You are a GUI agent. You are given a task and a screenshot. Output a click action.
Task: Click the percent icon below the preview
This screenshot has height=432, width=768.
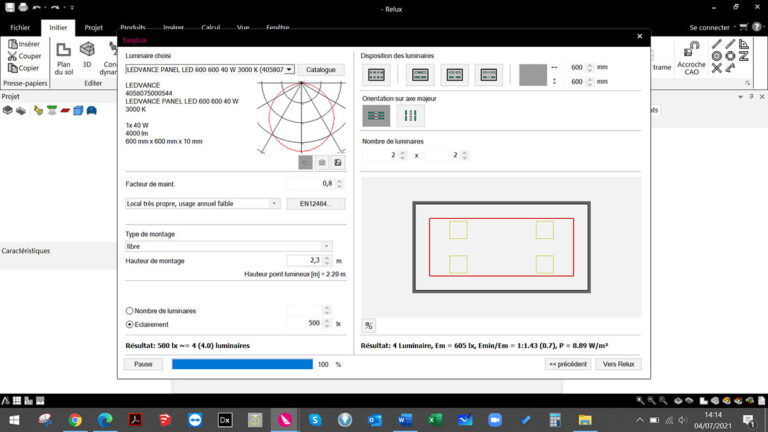click(369, 325)
